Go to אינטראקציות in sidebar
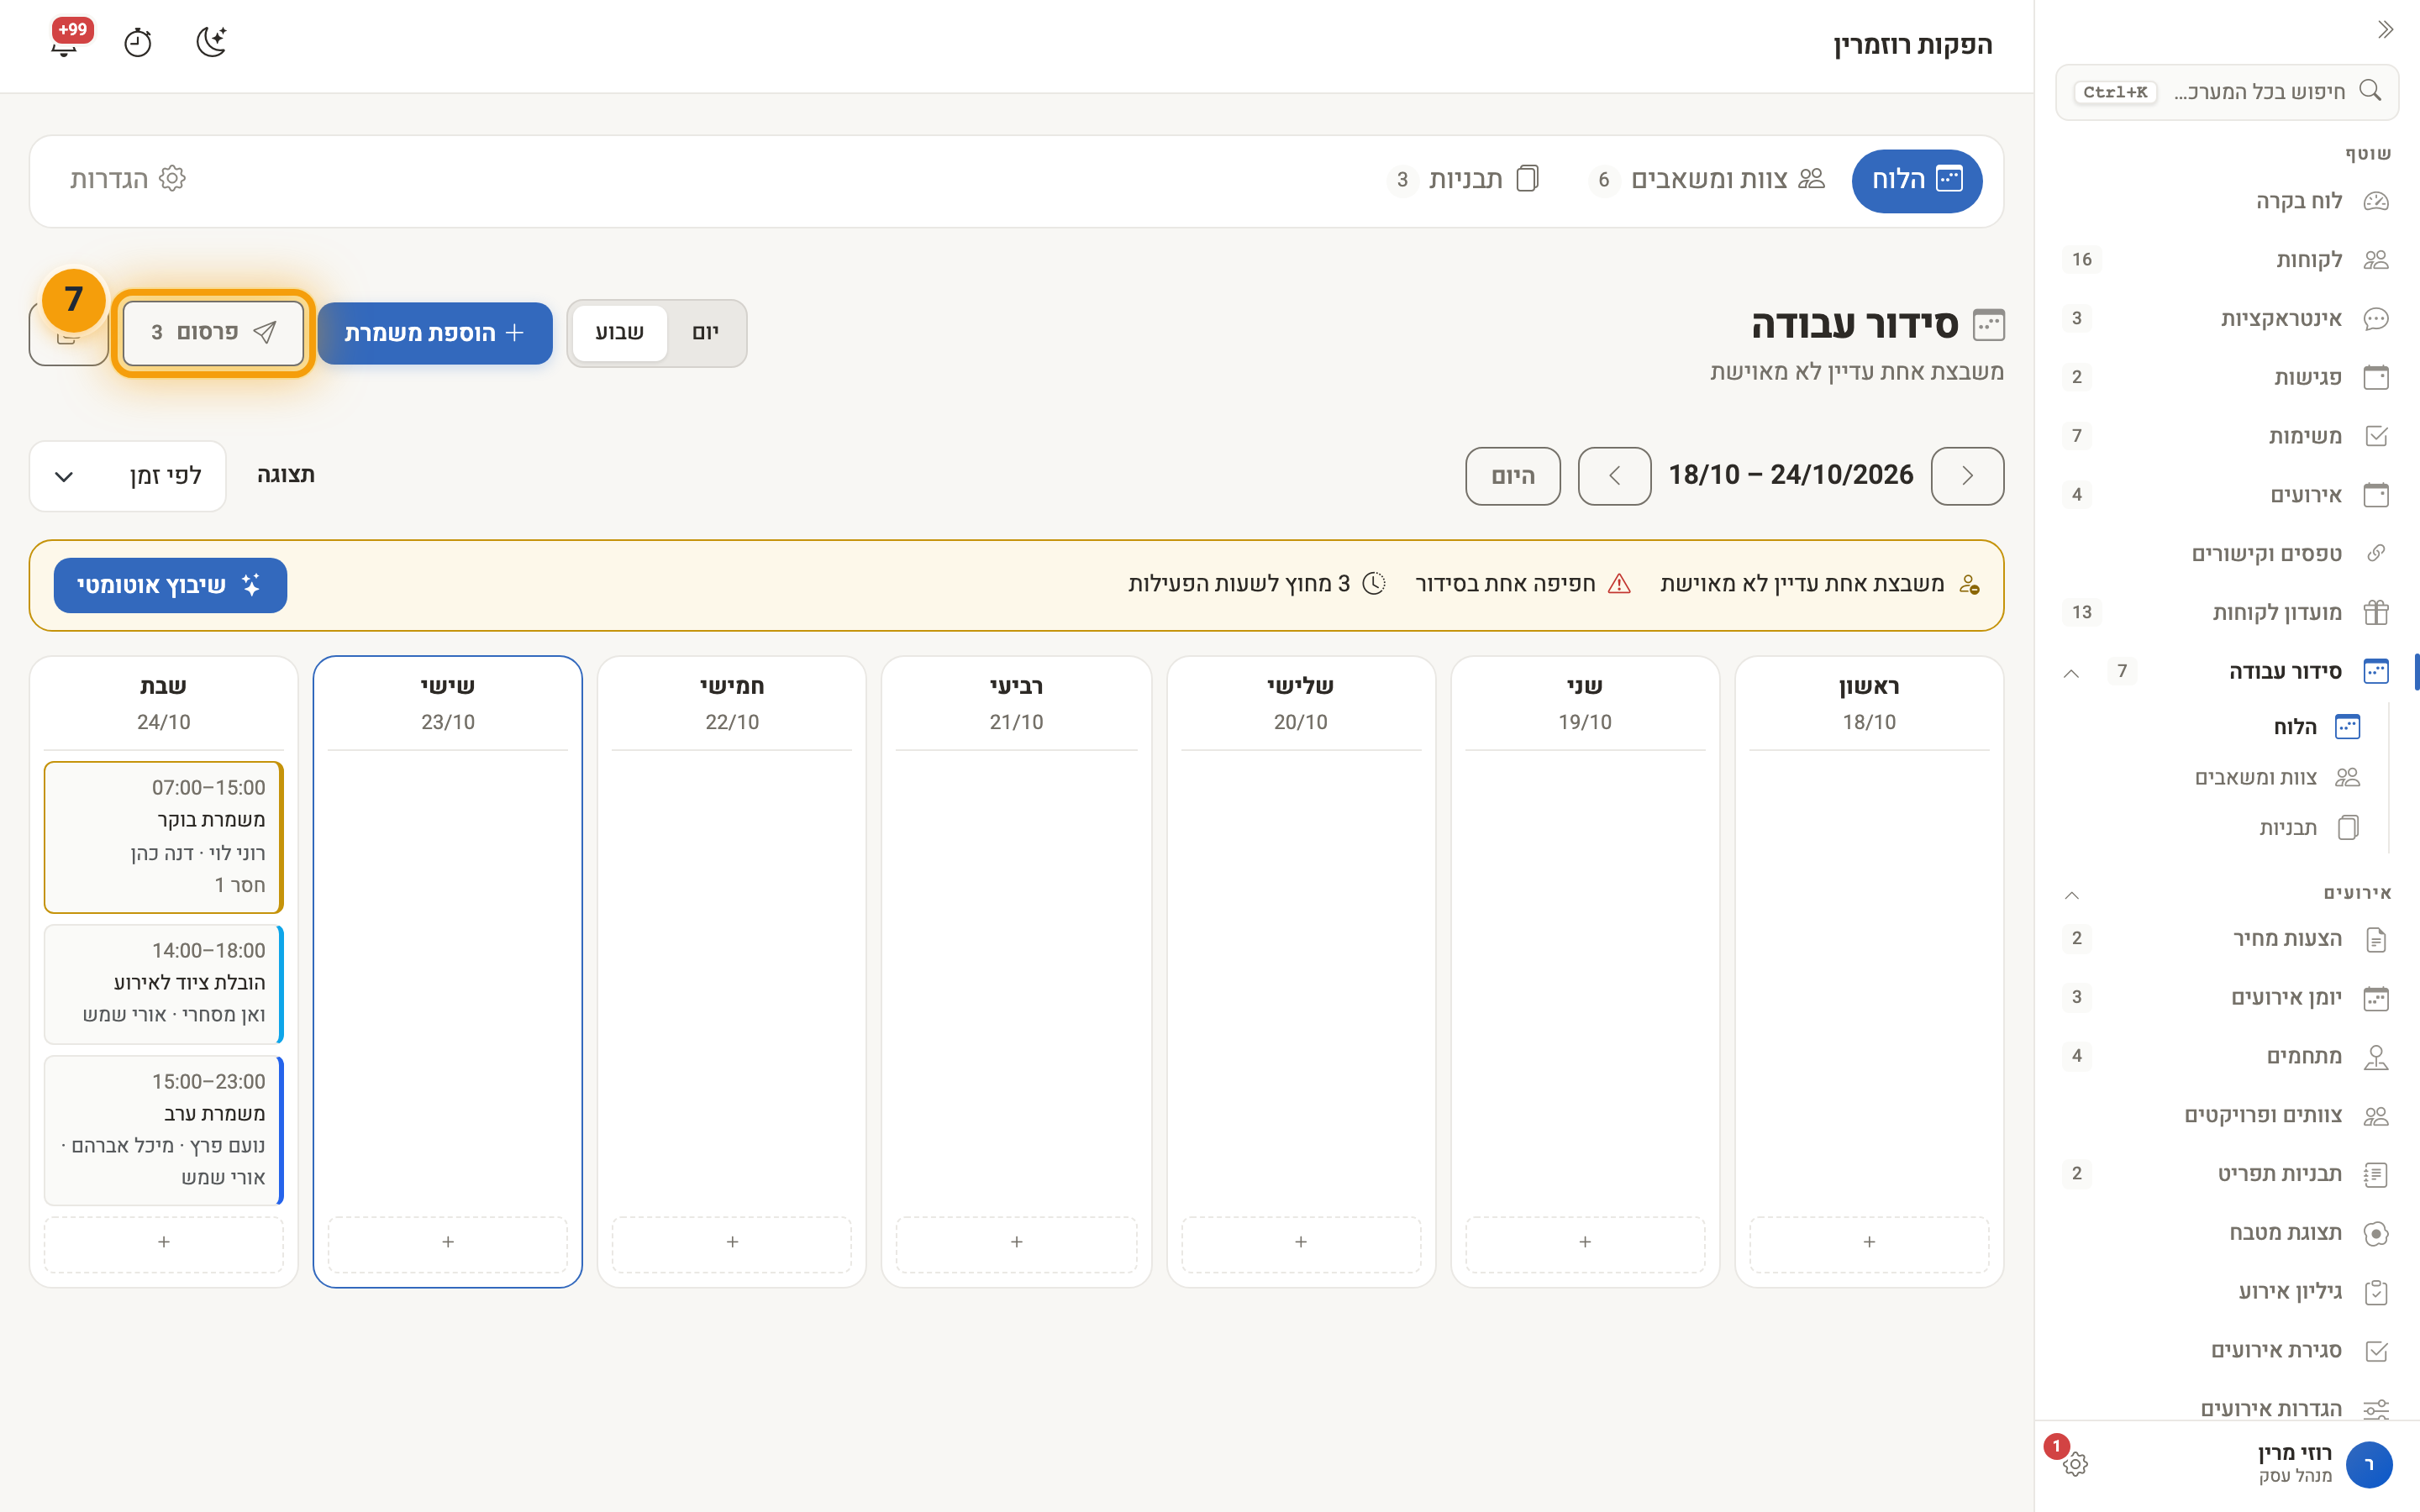This screenshot has width=2420, height=1512. pyautogui.click(x=2227, y=318)
